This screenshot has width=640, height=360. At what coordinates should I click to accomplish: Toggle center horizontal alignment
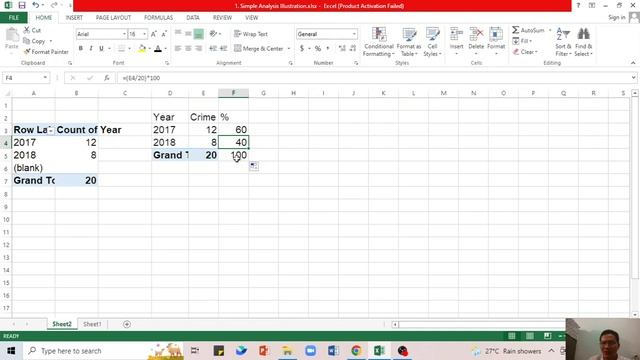click(x=188, y=49)
